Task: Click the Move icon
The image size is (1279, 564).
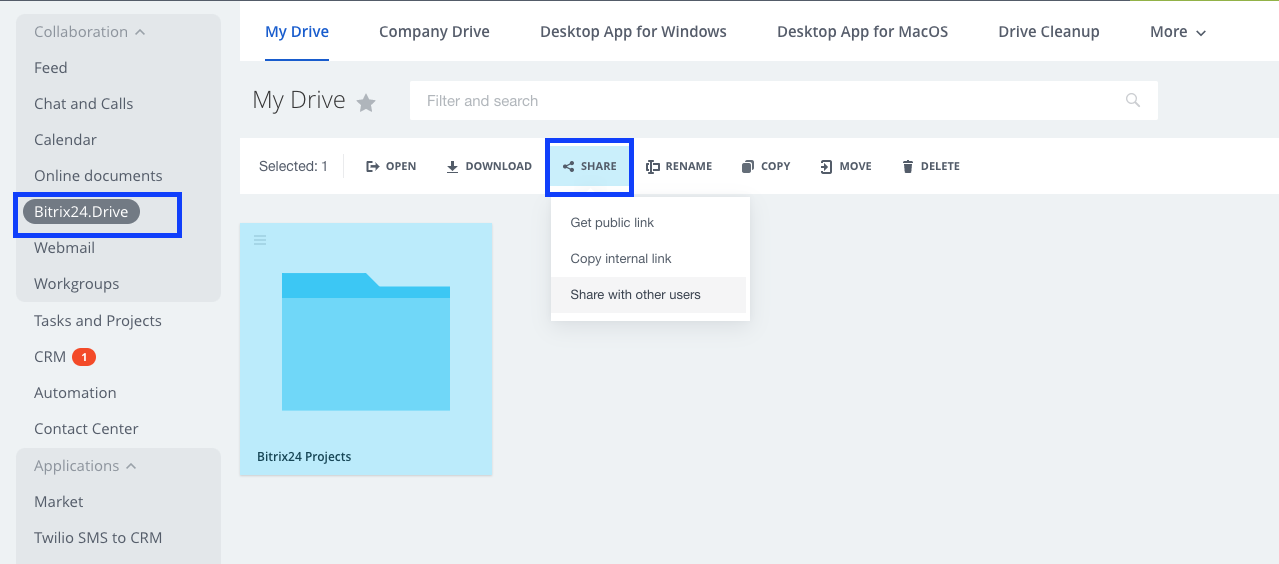Action: click(826, 167)
